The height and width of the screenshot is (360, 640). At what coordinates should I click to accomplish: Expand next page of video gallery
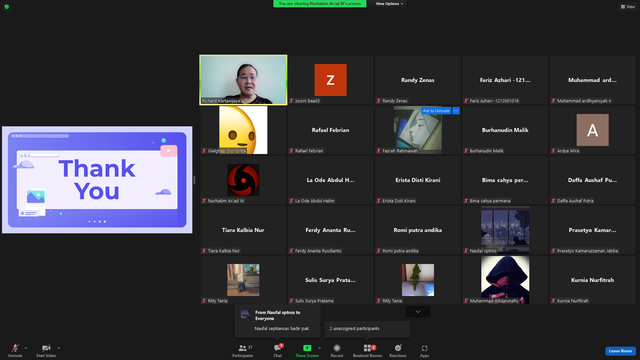(x=418, y=312)
